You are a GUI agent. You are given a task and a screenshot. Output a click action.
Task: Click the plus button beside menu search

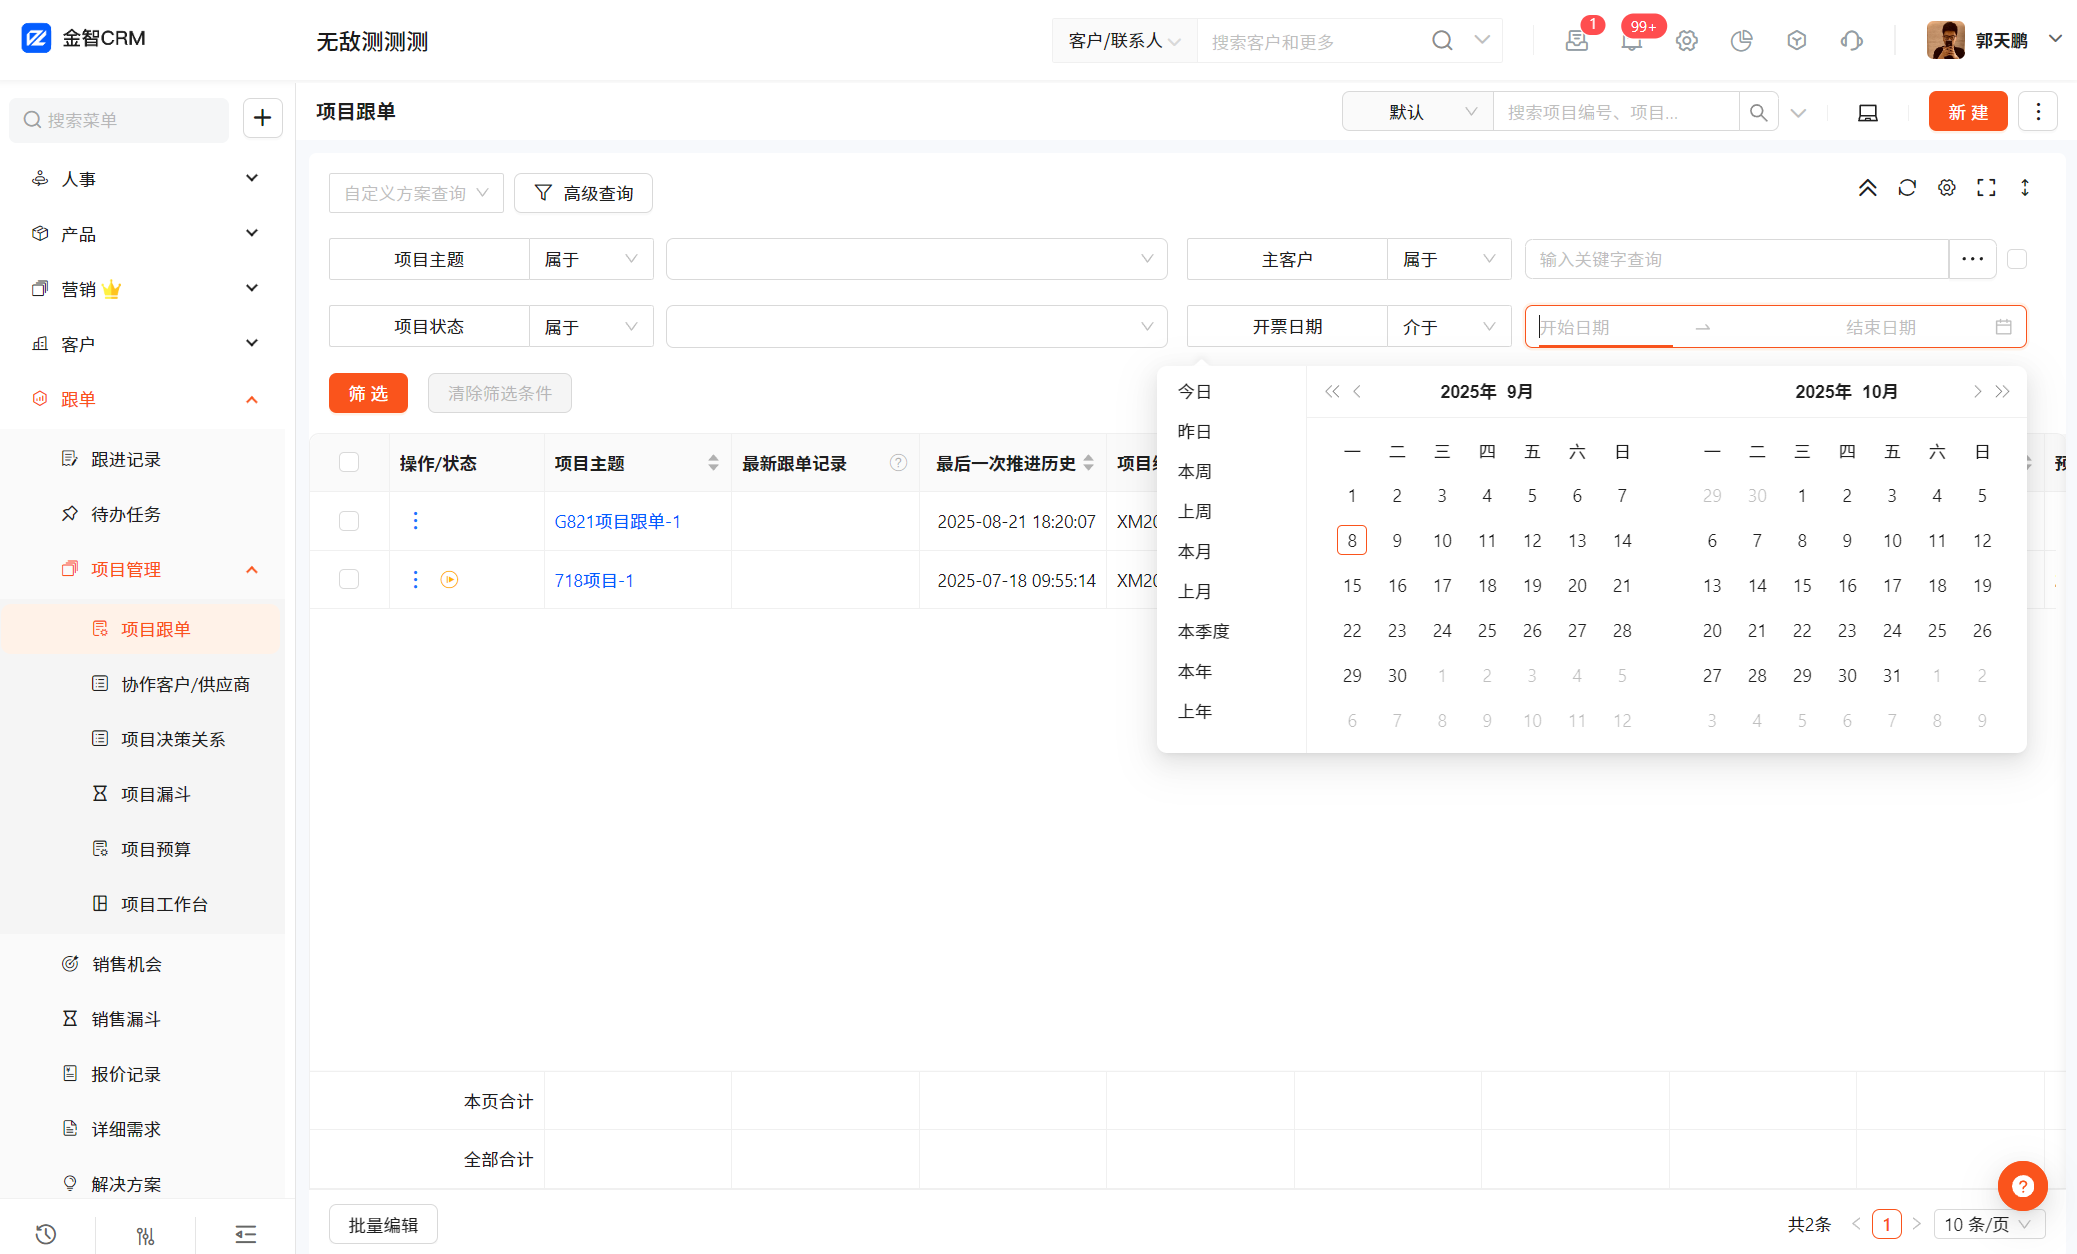tap(262, 118)
